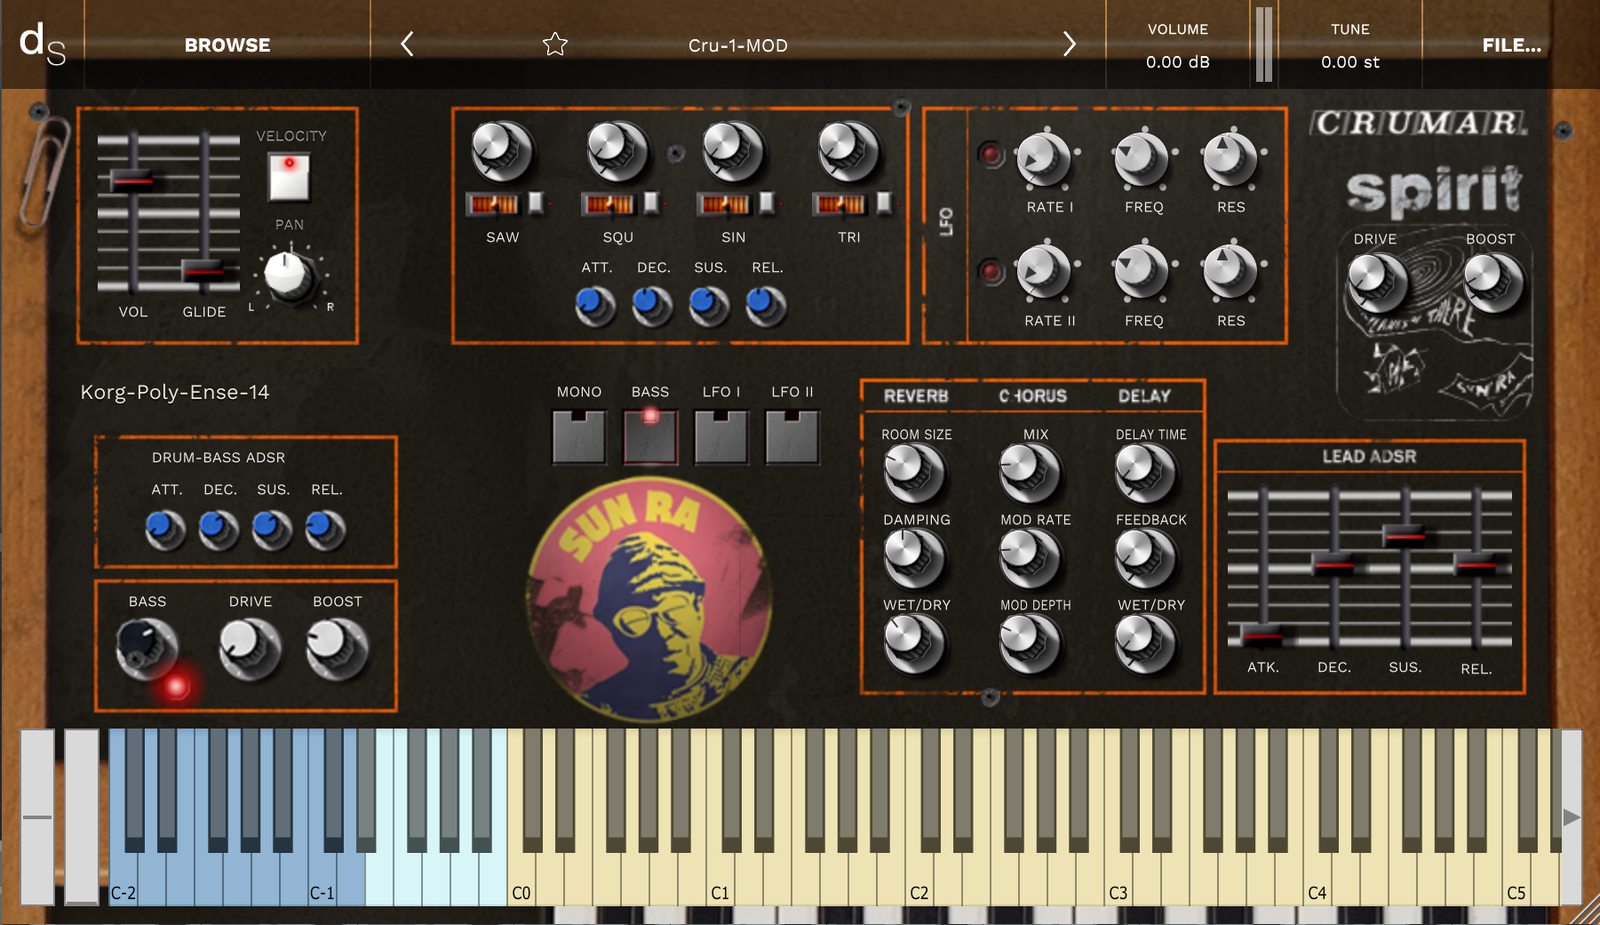
Task: Click the SAW oscillator knob
Action: click(501, 151)
